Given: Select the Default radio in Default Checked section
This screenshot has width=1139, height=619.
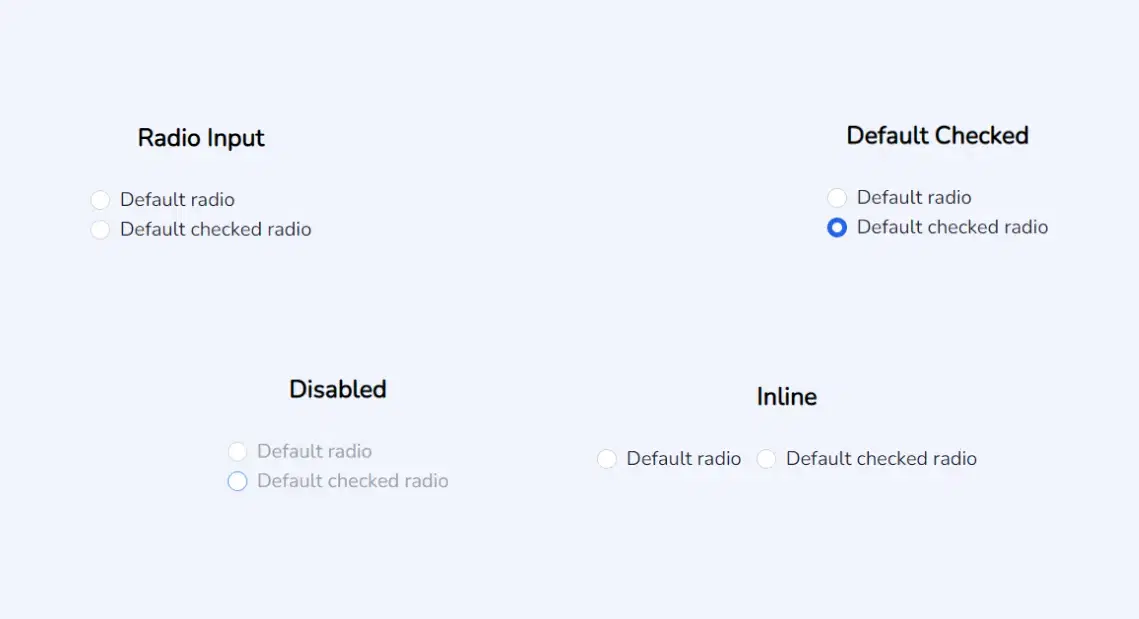Looking at the screenshot, I should click(837, 197).
